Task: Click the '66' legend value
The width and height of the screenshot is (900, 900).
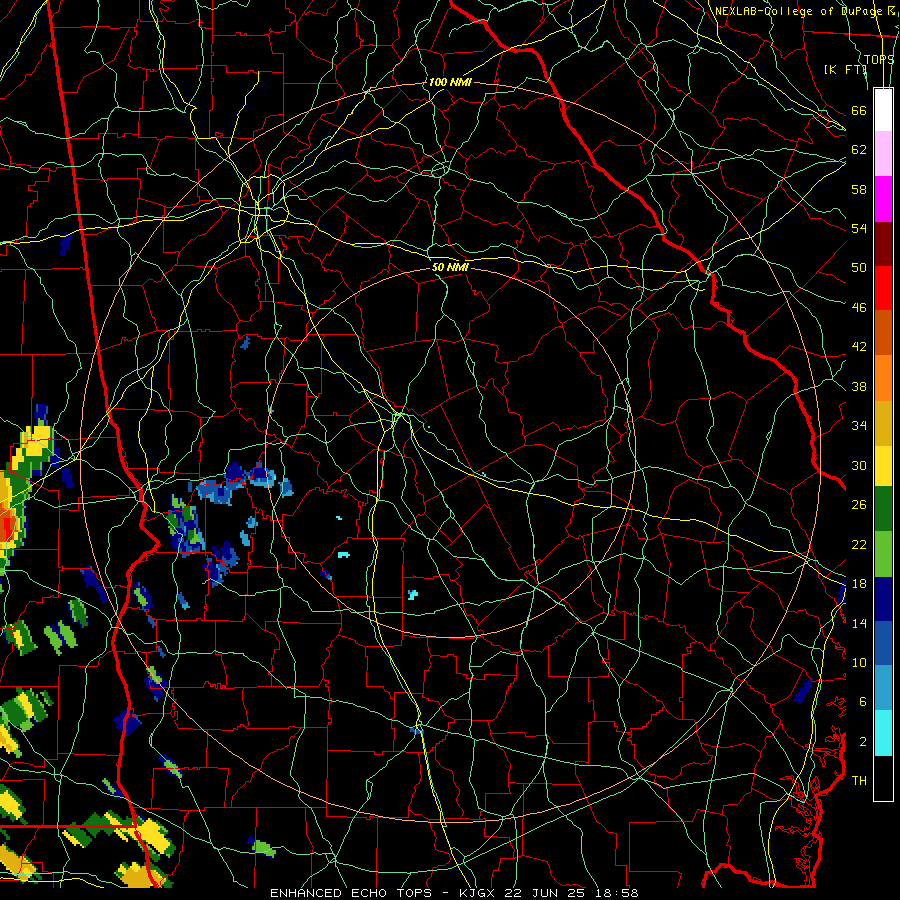Action: [859, 110]
